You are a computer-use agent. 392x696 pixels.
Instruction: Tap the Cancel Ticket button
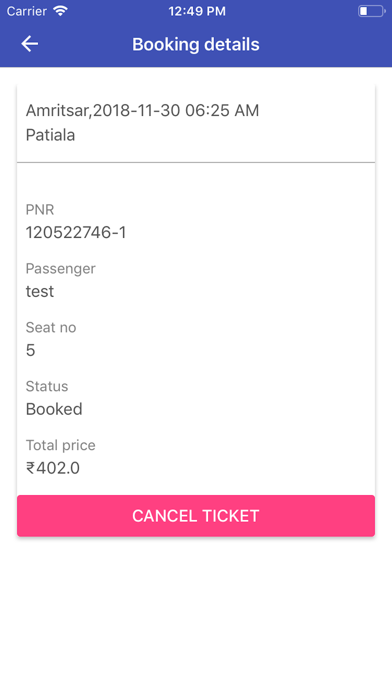click(196, 516)
